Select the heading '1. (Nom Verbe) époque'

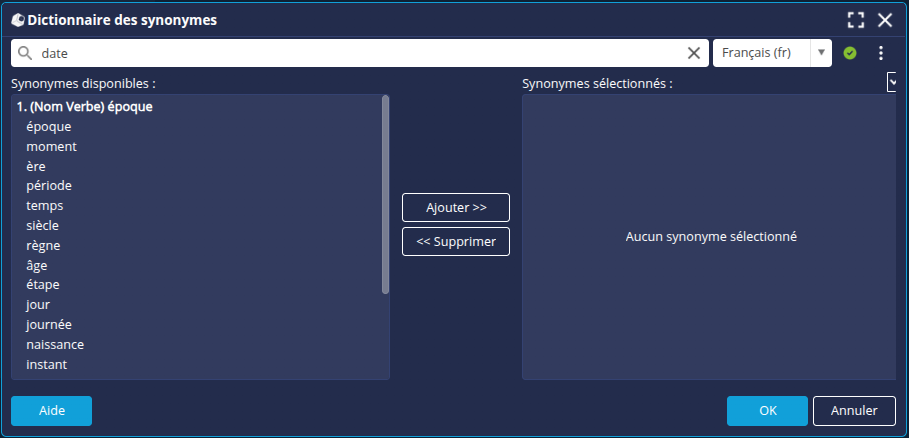click(x=85, y=106)
